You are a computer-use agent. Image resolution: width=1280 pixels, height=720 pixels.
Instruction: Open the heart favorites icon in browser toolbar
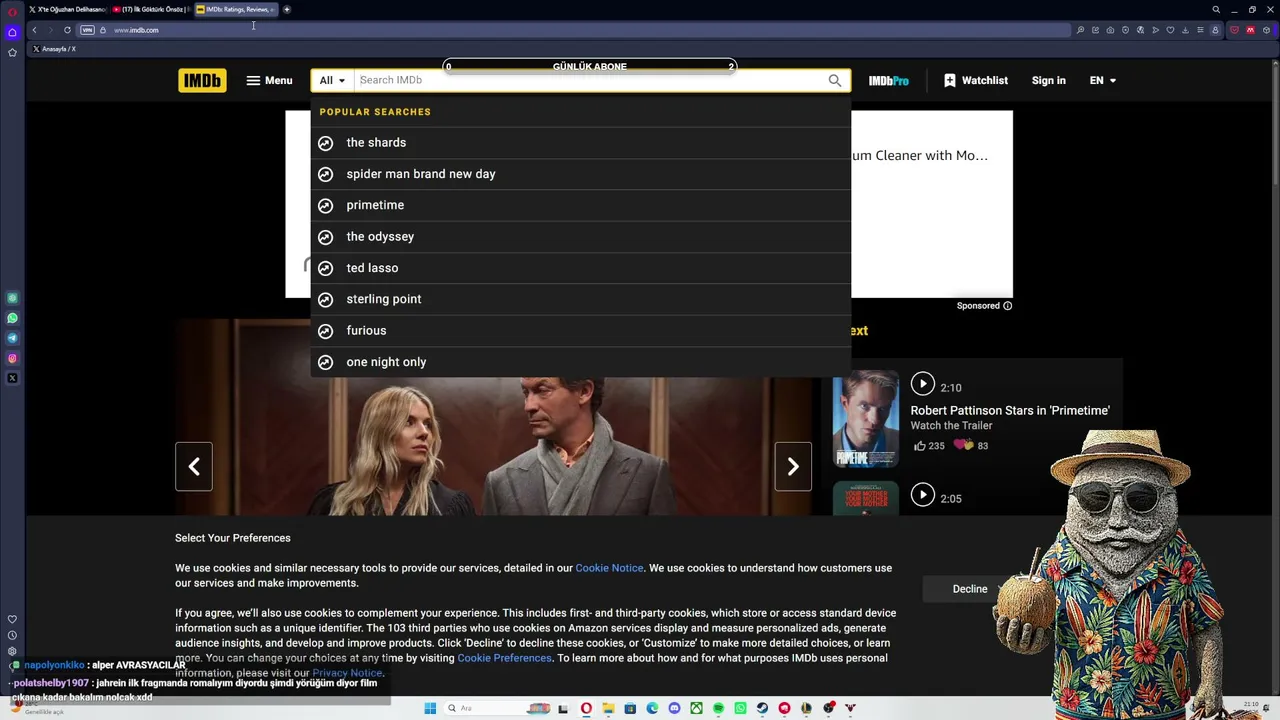coord(1170,30)
